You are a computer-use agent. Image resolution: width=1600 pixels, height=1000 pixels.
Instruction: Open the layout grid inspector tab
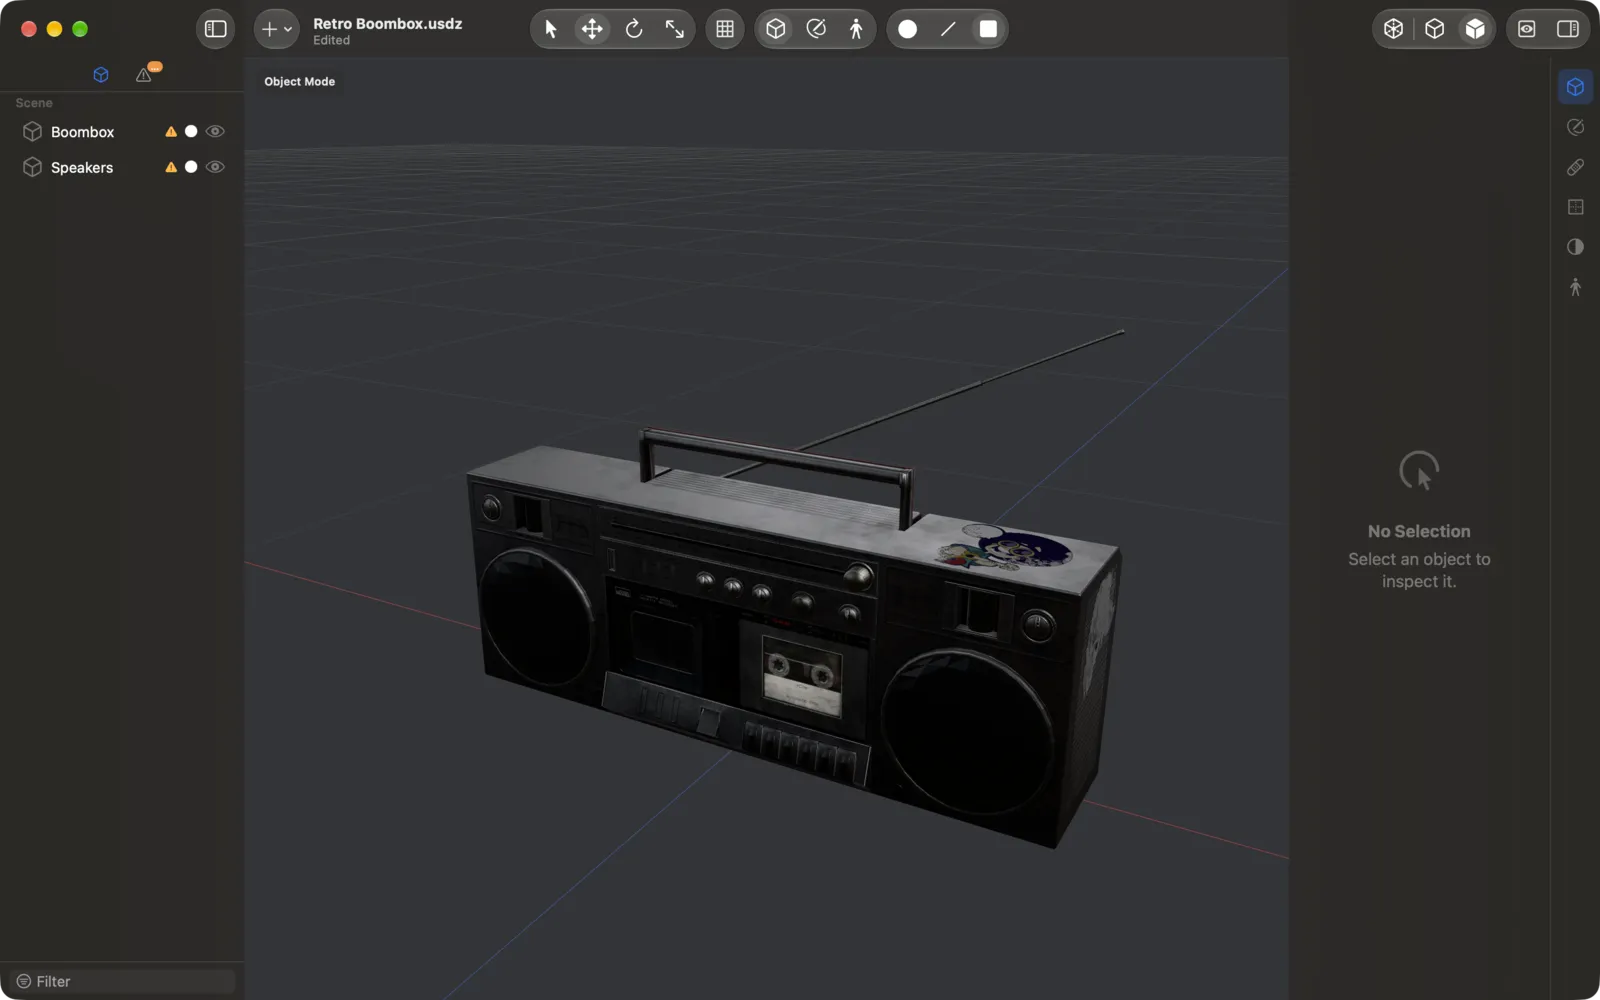(1575, 207)
